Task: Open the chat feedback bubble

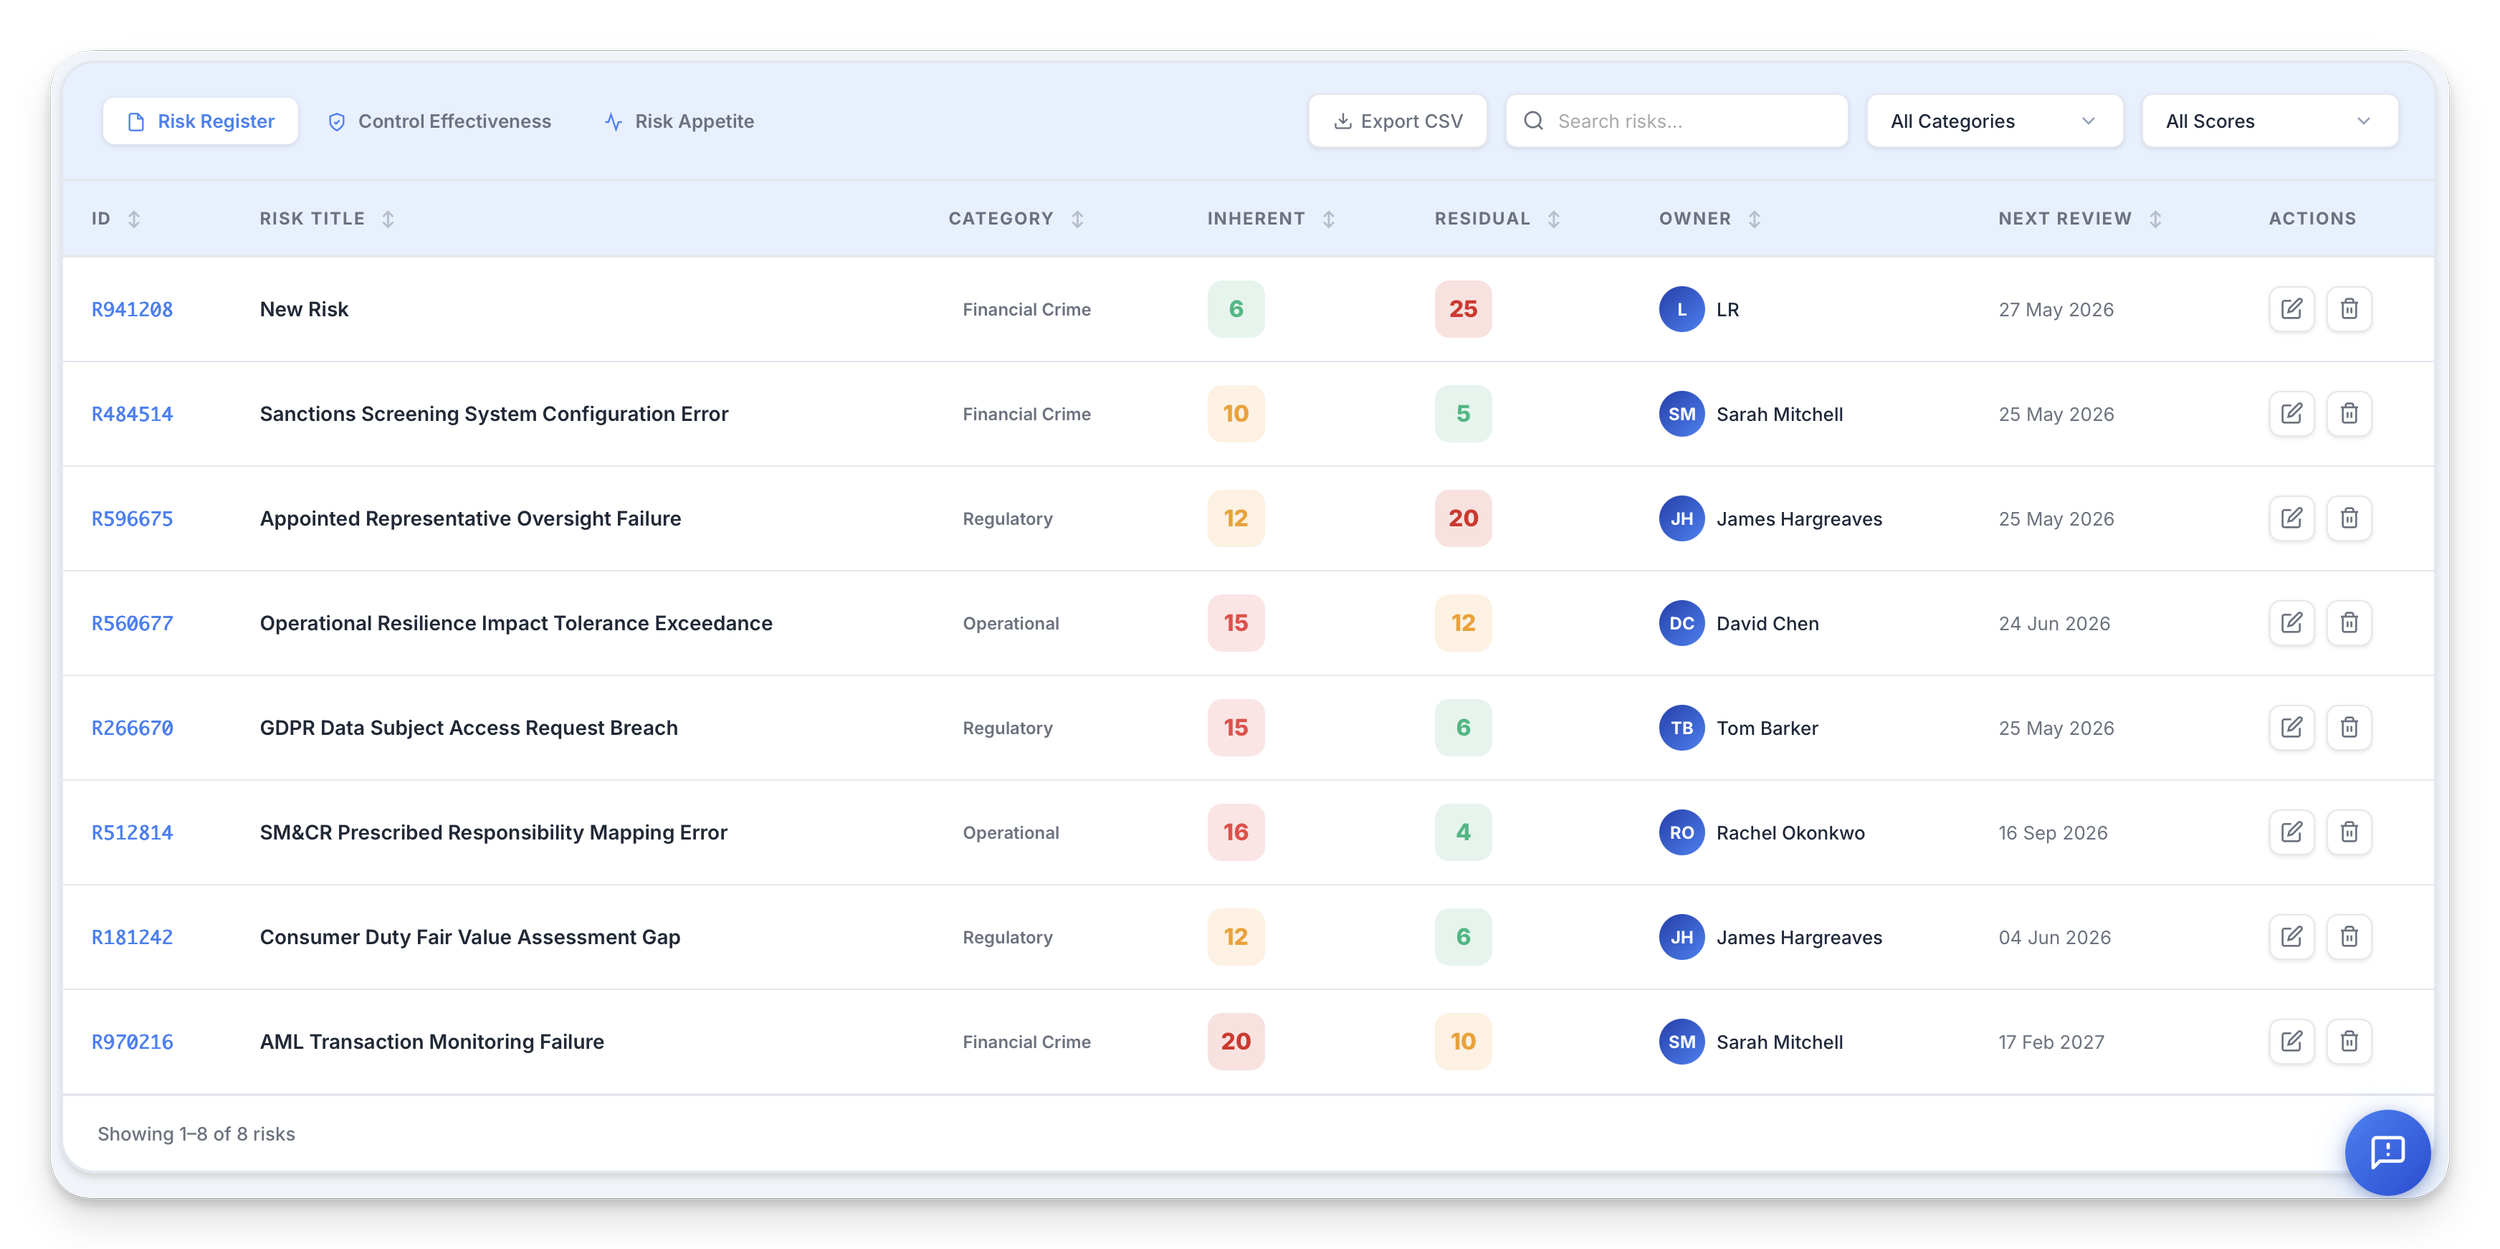Action: (x=2390, y=1152)
